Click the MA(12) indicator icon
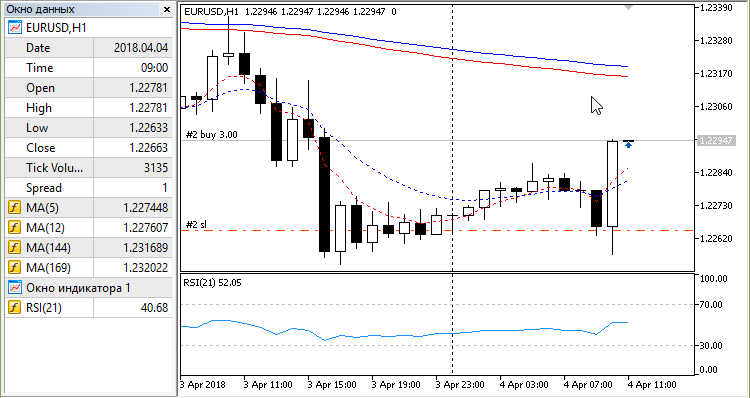The image size is (750, 398). (x=15, y=228)
